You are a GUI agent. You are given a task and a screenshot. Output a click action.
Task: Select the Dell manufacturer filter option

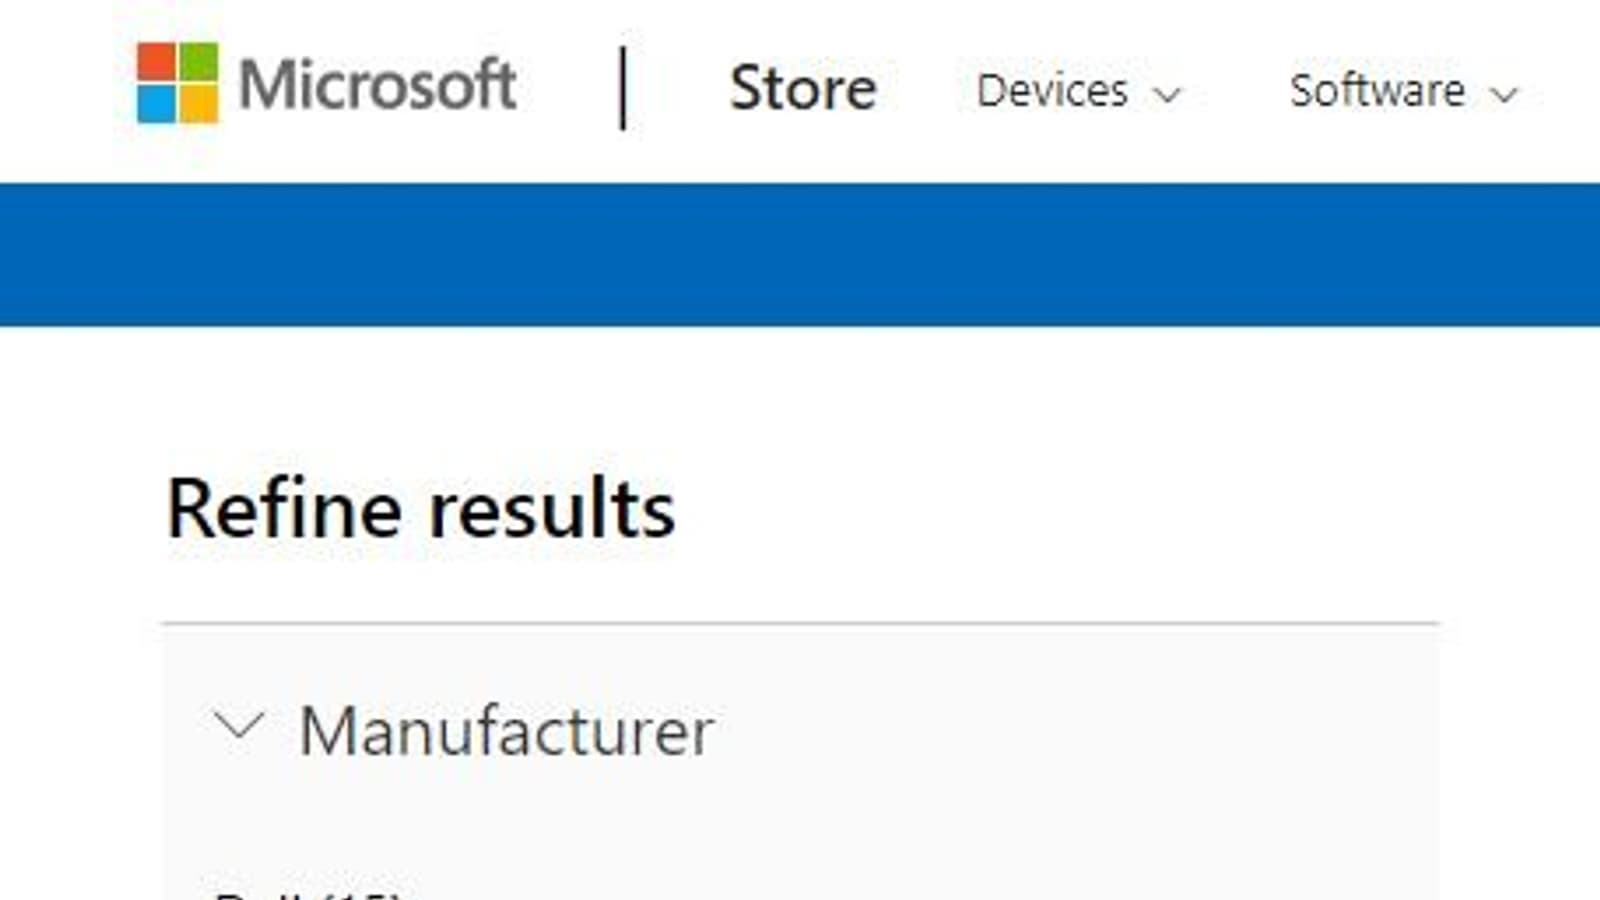[306, 893]
